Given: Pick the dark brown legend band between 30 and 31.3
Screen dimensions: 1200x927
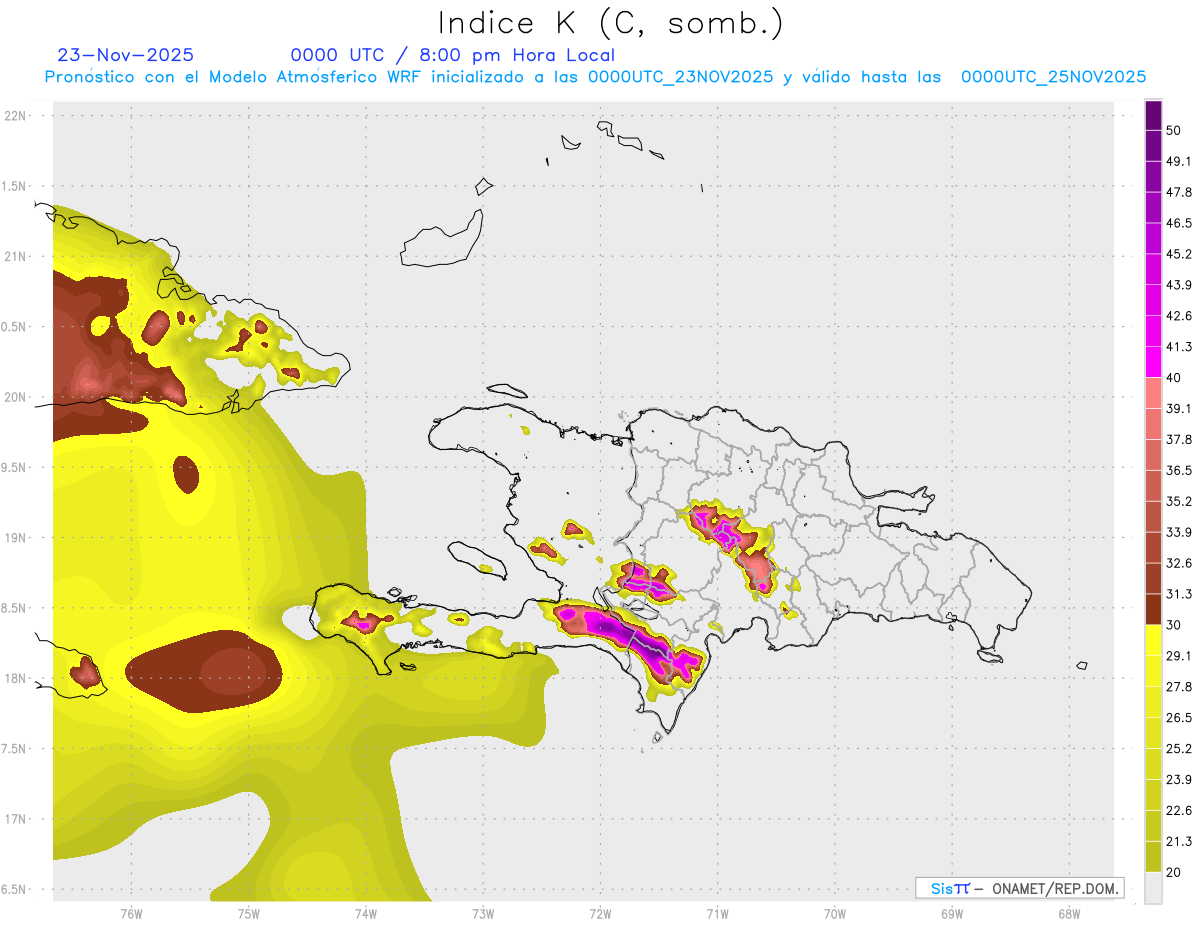Looking at the screenshot, I should [x=1153, y=609].
